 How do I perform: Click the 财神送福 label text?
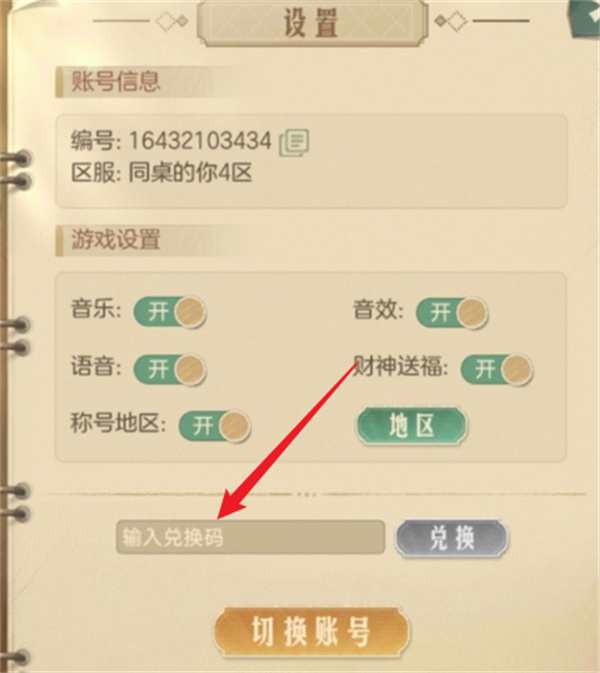point(400,367)
